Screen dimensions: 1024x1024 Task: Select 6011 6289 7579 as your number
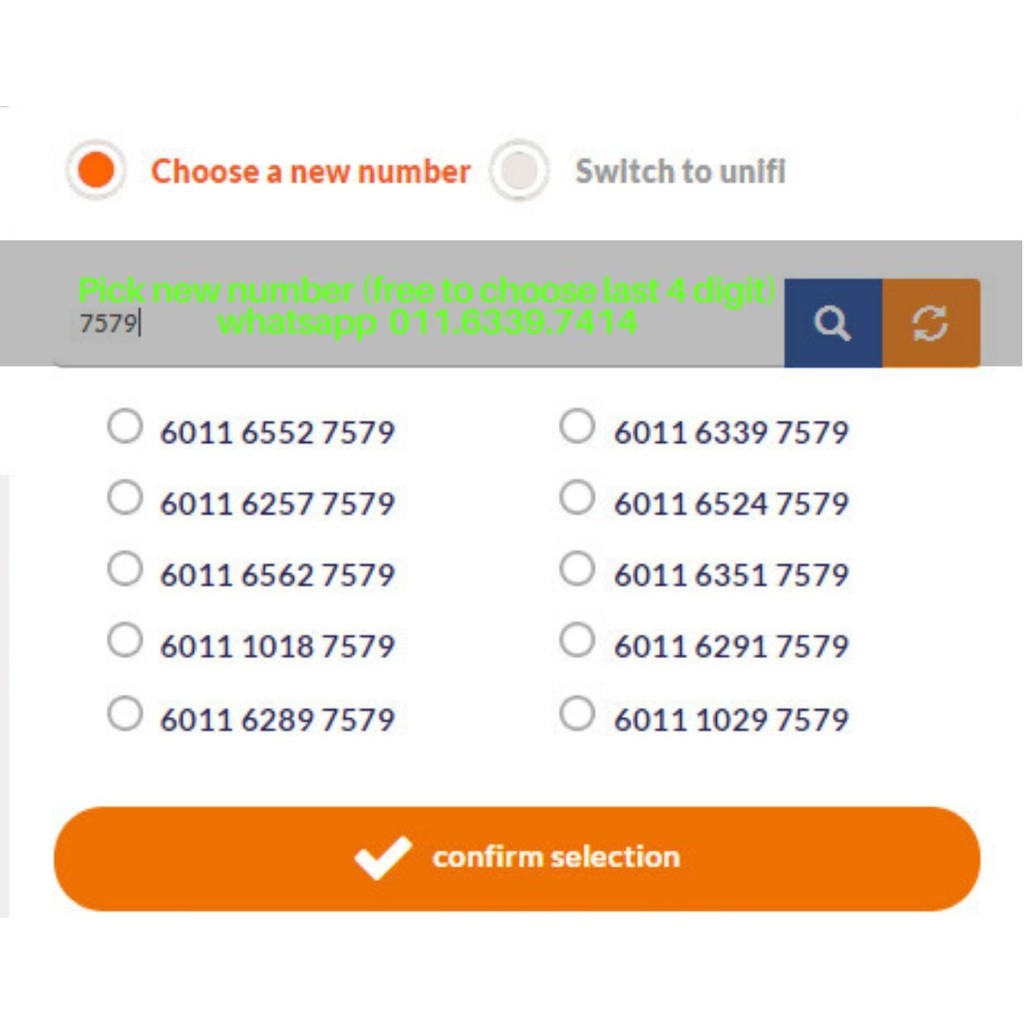click(x=124, y=712)
